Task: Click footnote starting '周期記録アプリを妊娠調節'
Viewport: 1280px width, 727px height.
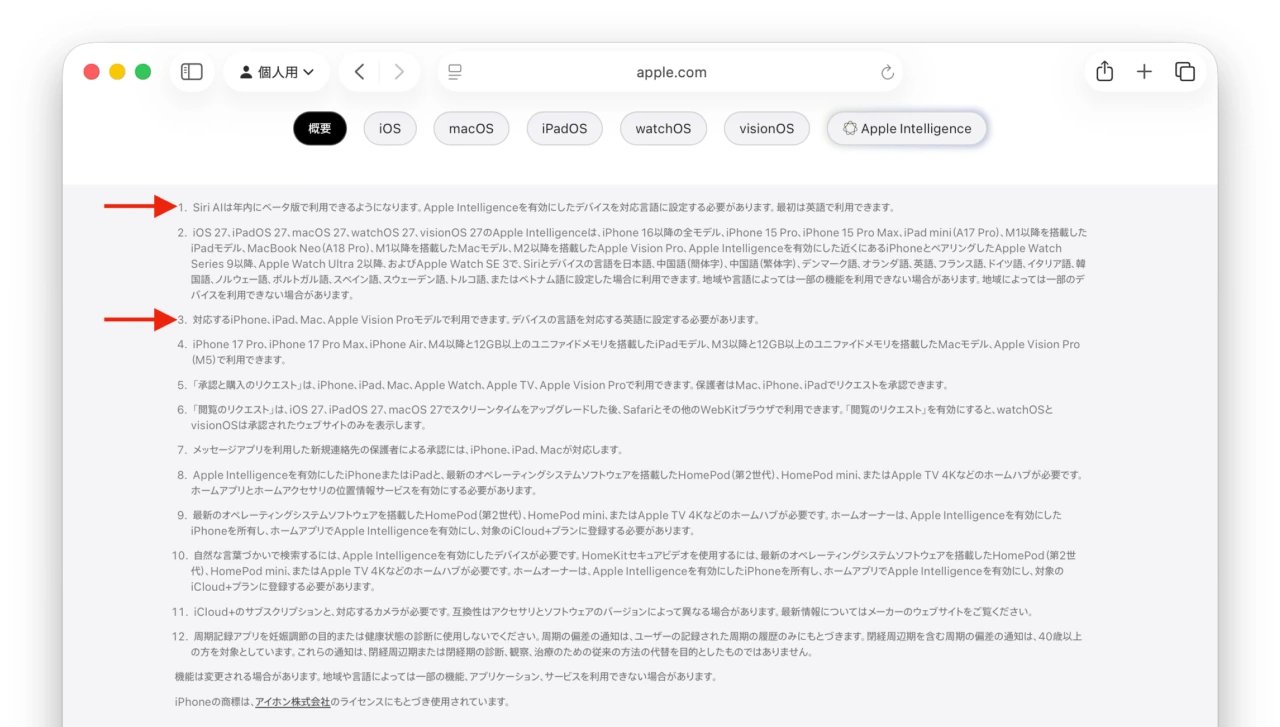Action: (x=636, y=644)
